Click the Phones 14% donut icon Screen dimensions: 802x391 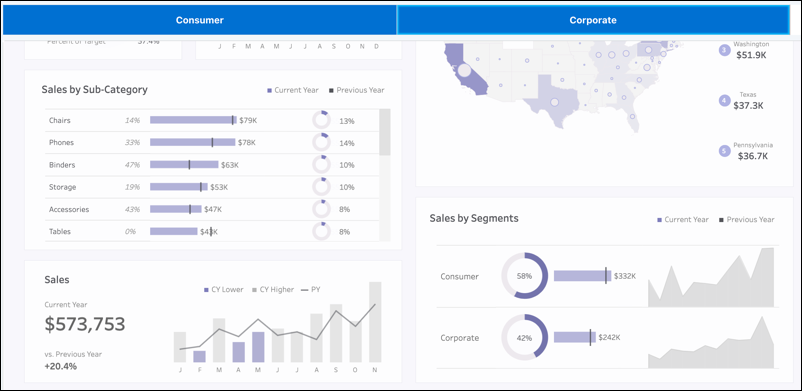(321, 142)
